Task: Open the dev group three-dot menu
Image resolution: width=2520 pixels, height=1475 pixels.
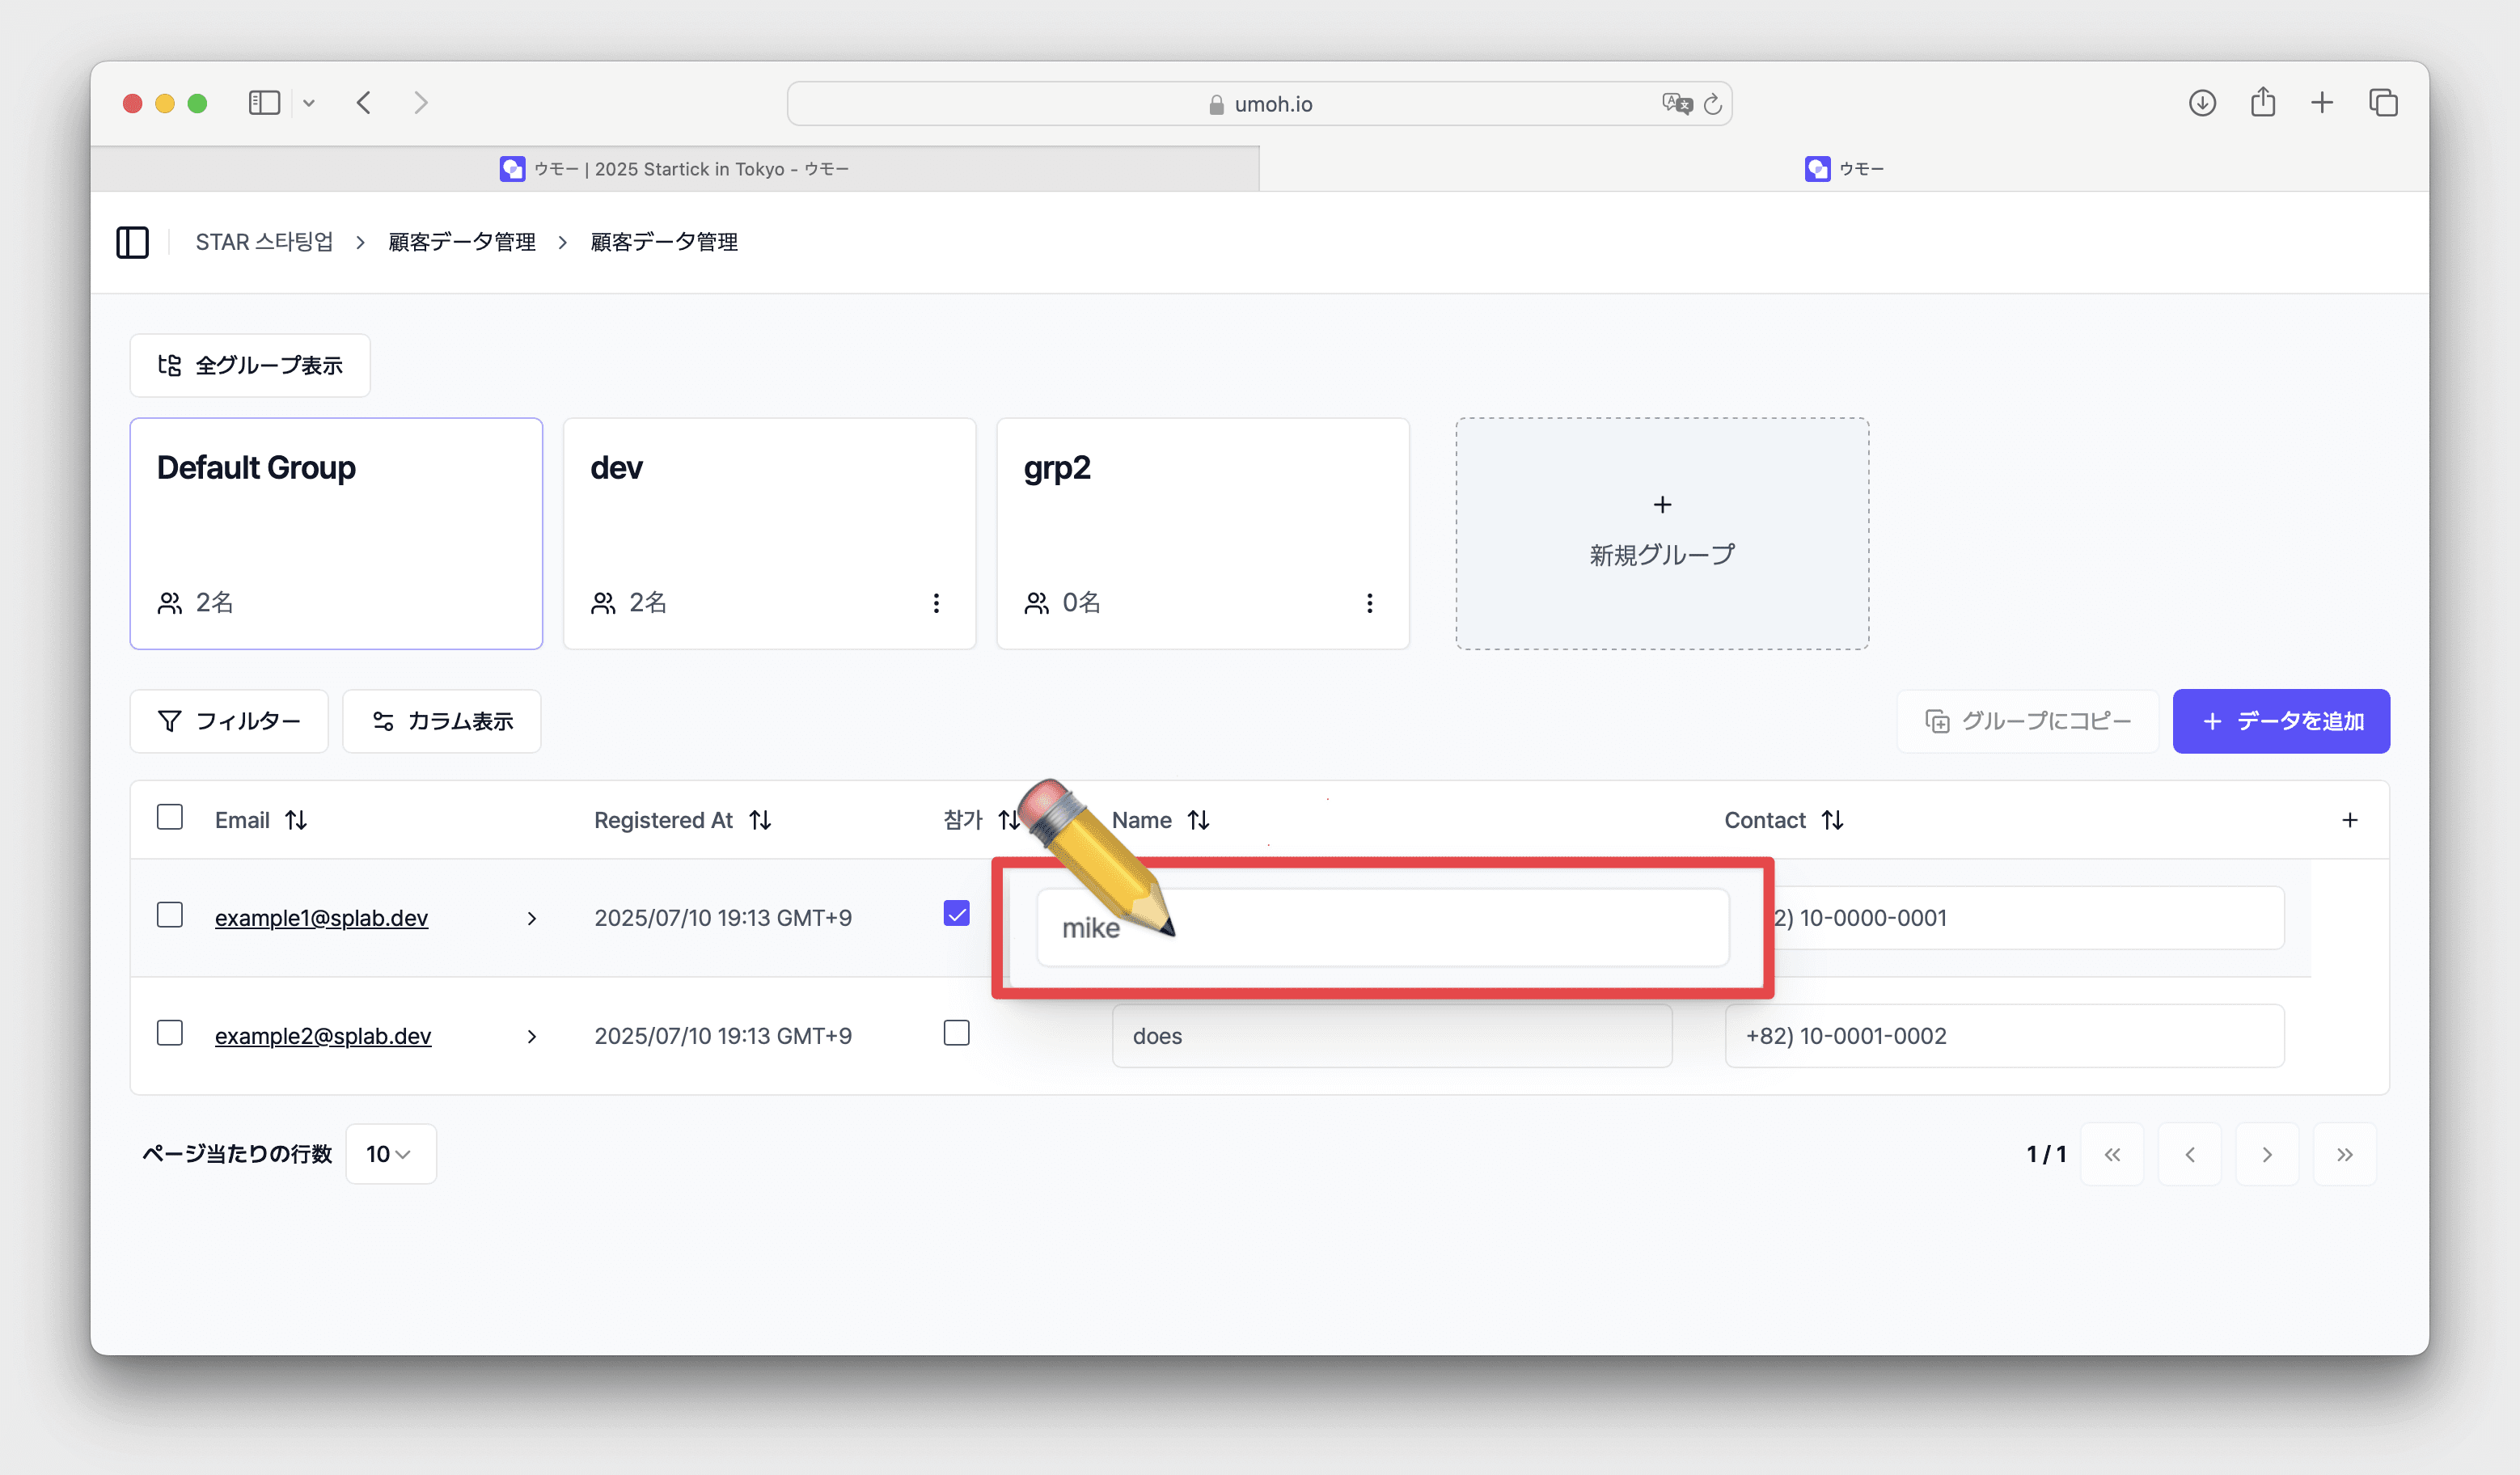Action: click(936, 603)
